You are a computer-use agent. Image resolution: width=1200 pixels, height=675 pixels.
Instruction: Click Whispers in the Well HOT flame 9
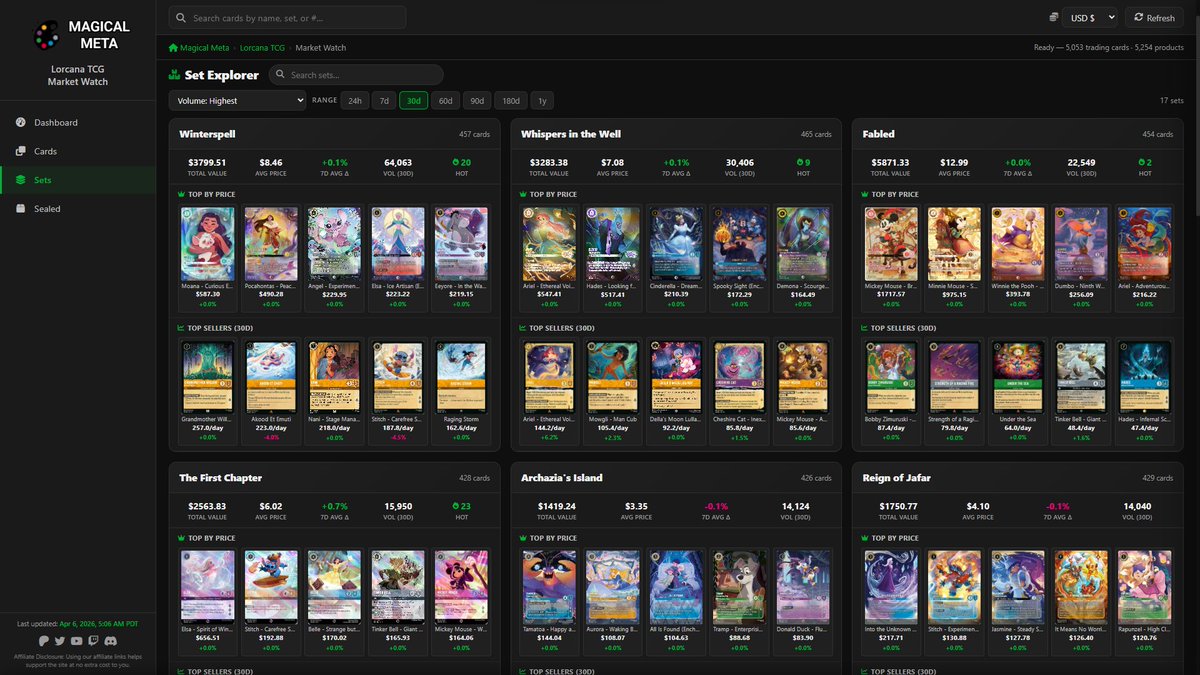click(800, 161)
